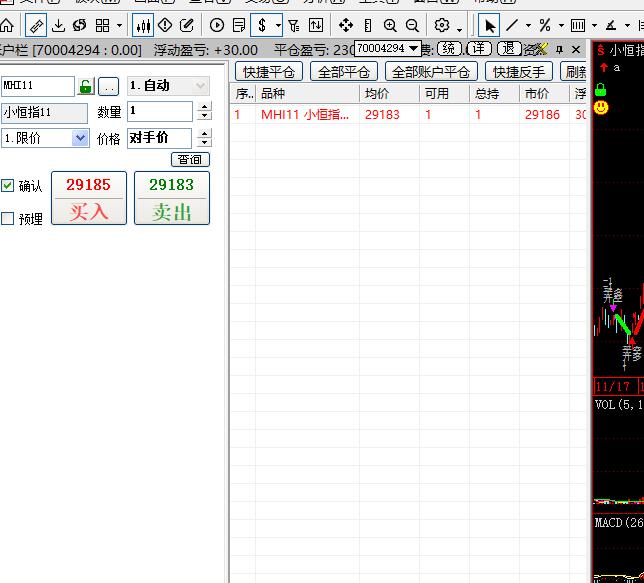Toggle the 确认 checkbox
This screenshot has height=583, width=644.
click(7, 186)
